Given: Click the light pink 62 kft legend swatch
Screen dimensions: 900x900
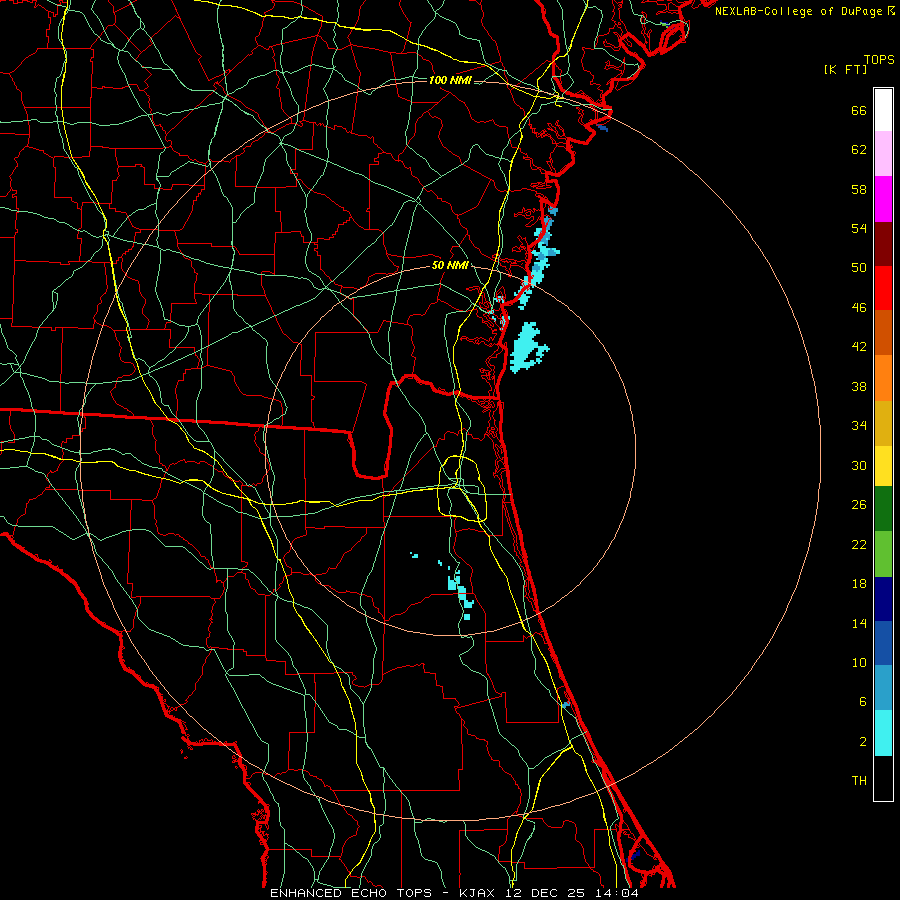Looking at the screenshot, I should coord(883,154).
